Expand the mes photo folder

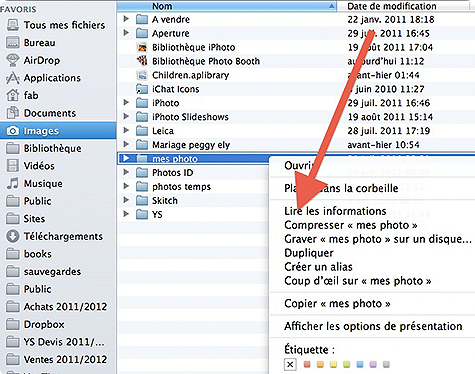click(x=126, y=158)
